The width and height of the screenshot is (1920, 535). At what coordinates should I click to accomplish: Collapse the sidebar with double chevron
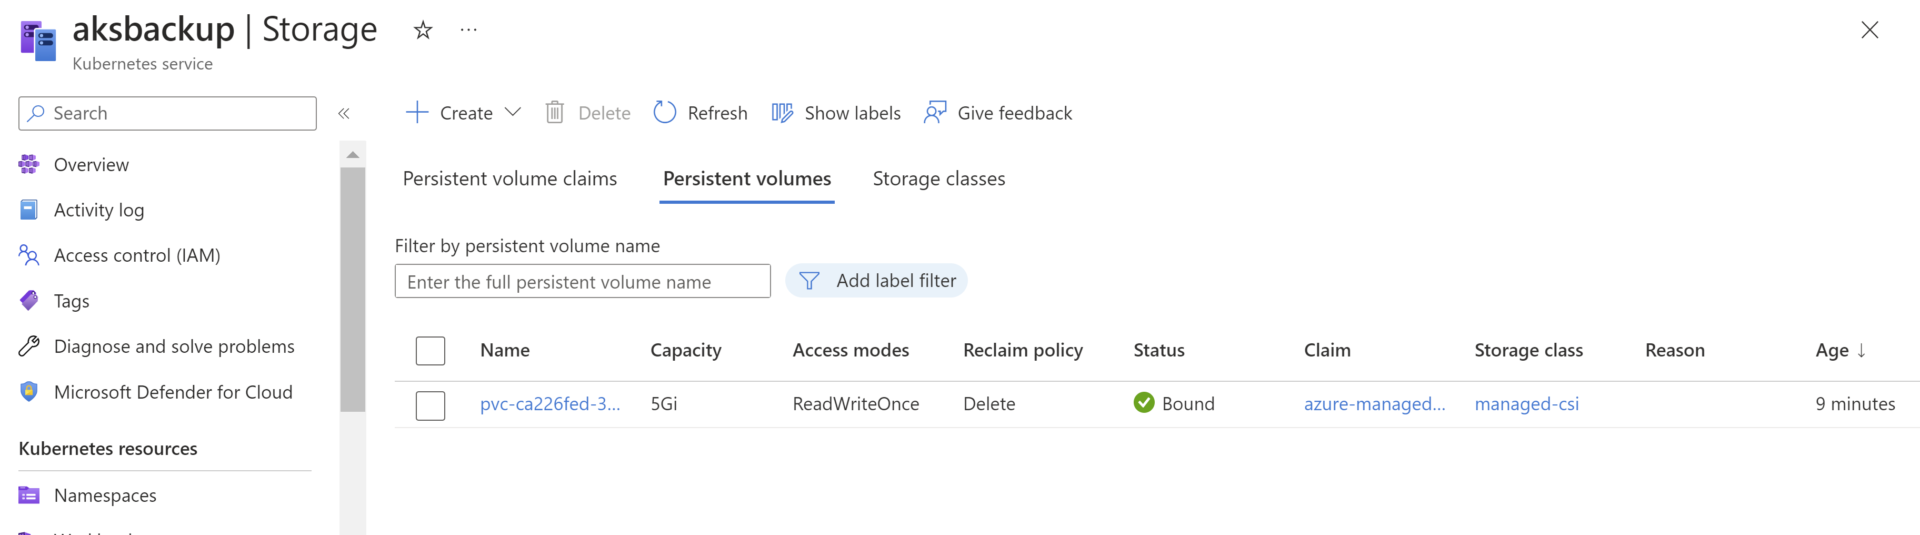[x=344, y=113]
